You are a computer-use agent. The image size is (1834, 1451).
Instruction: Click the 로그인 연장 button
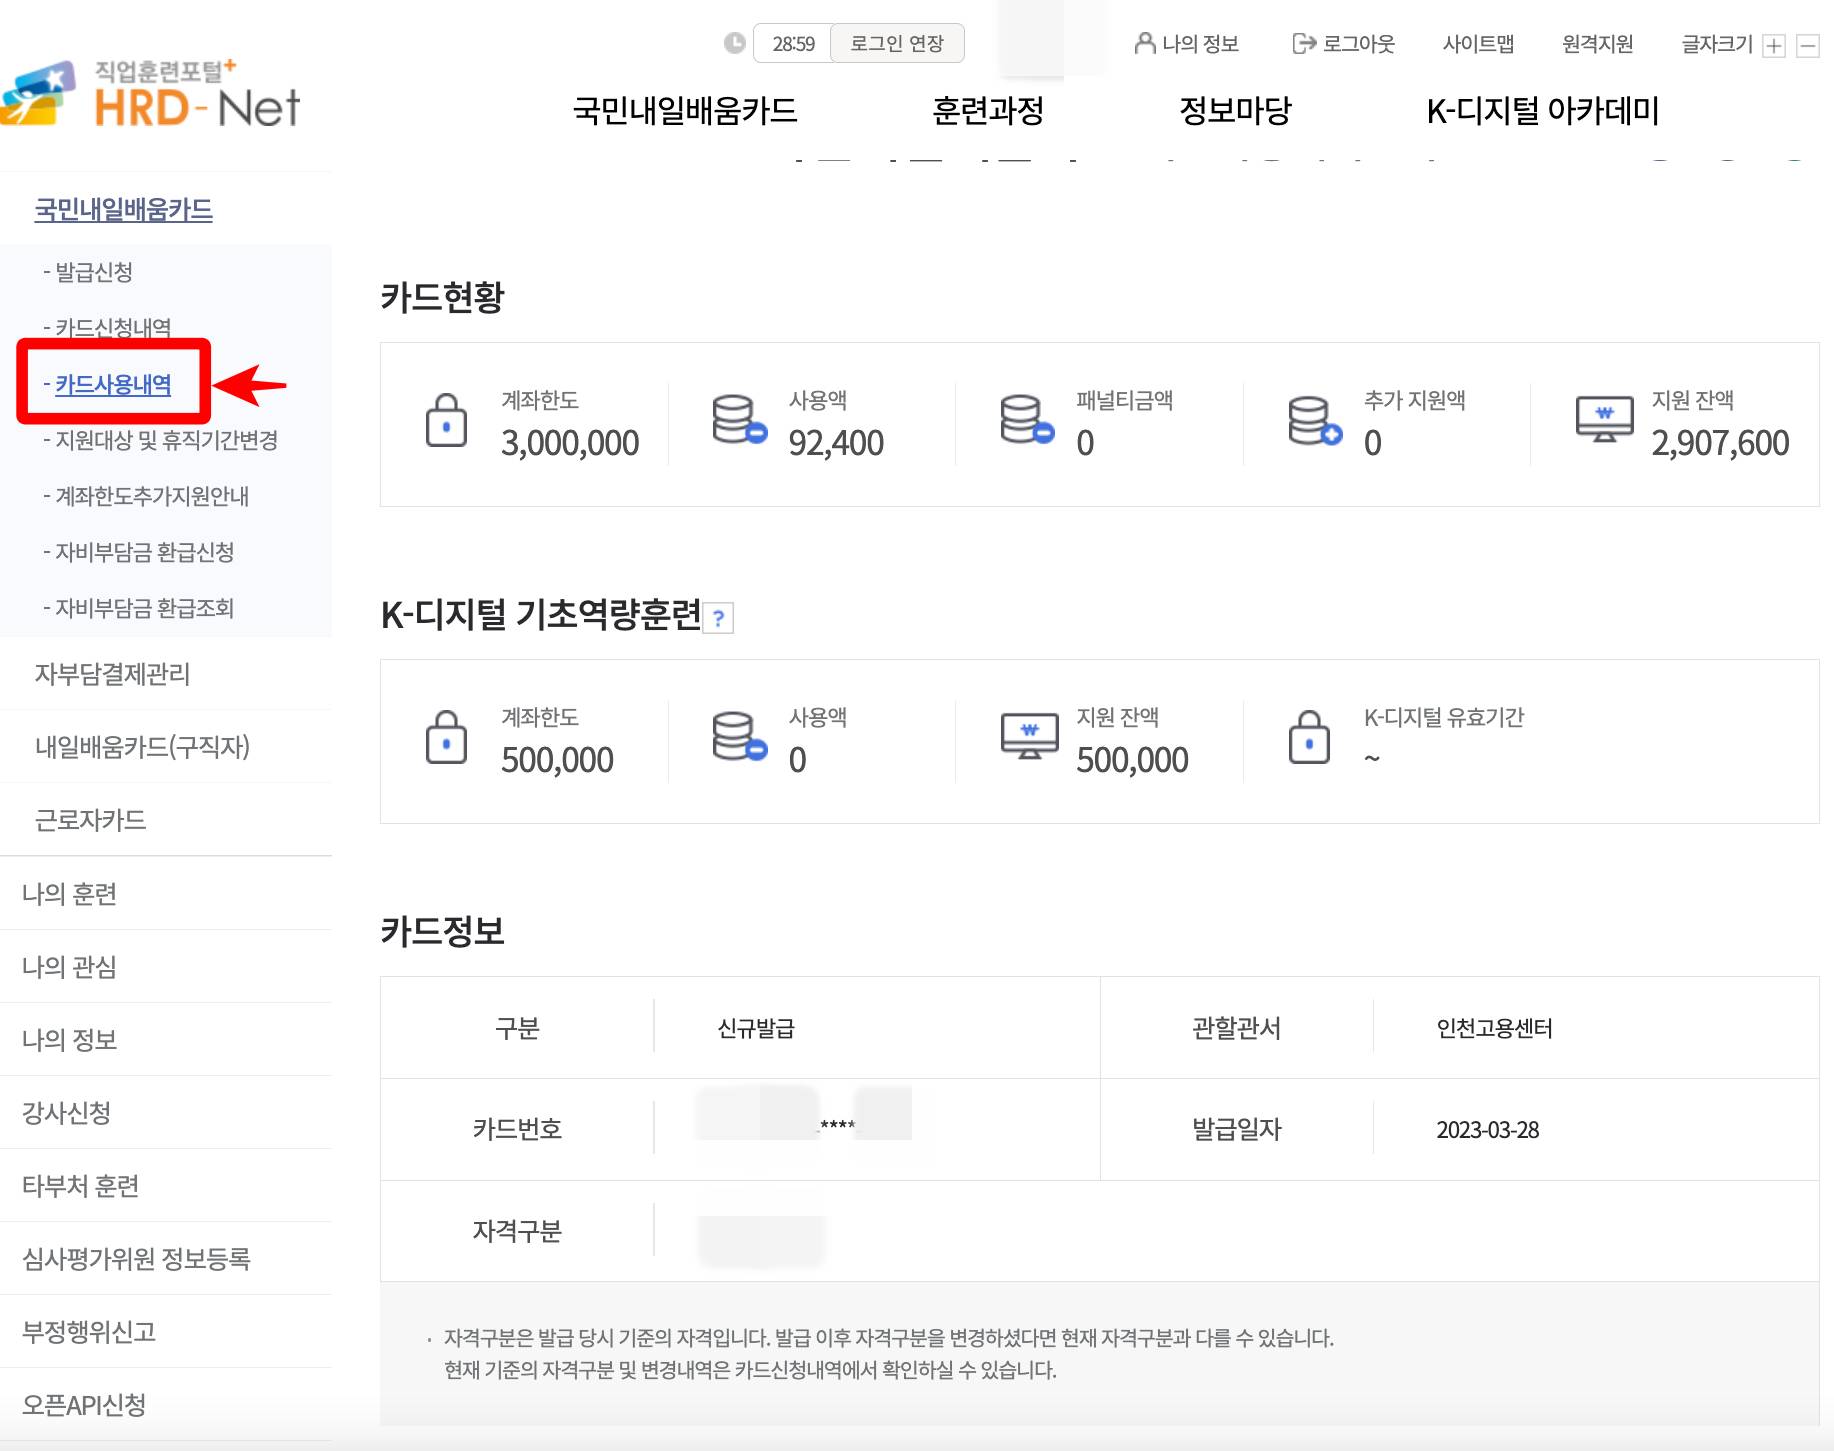(x=896, y=42)
